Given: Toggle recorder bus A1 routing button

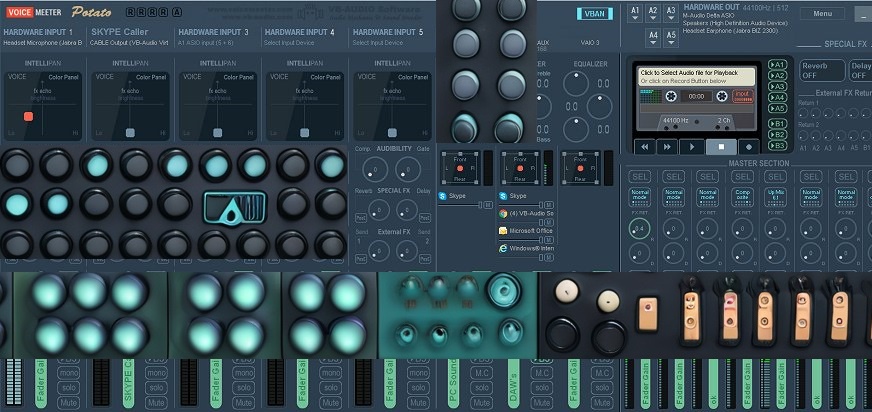Looking at the screenshot, I should pos(778,65).
